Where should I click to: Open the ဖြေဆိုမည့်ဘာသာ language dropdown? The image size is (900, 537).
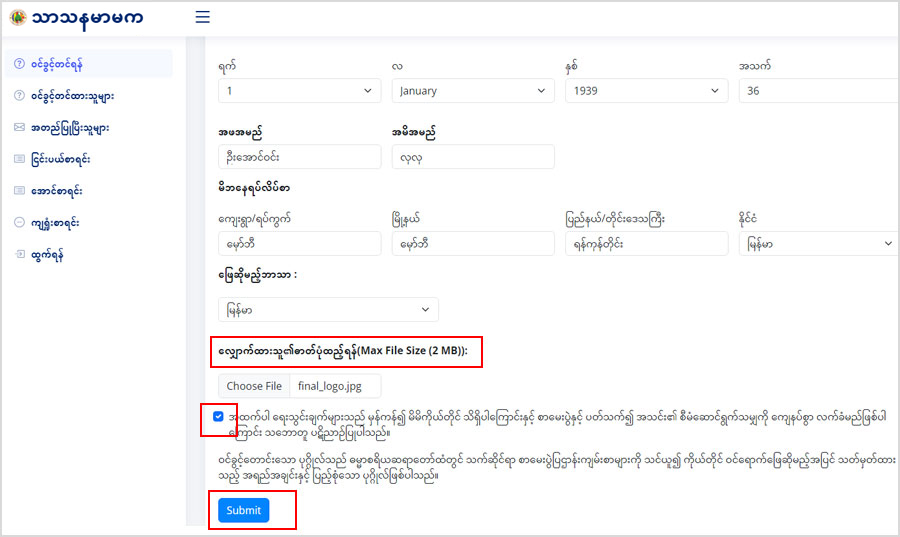tap(328, 310)
